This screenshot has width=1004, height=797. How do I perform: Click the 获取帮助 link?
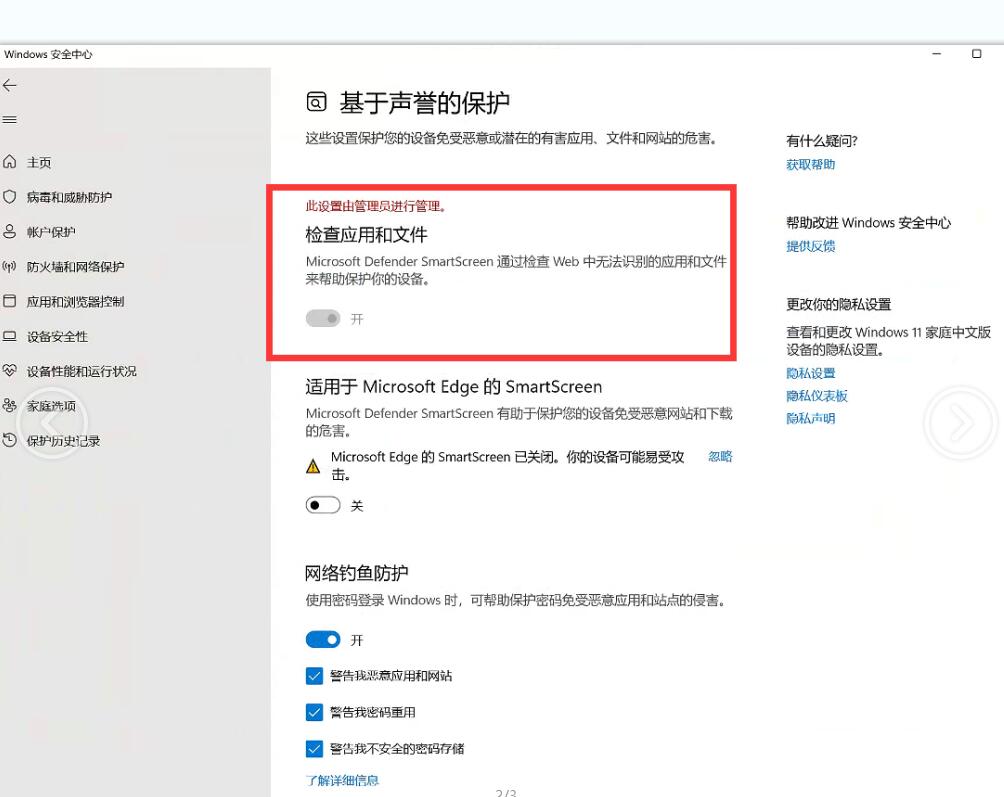click(x=810, y=165)
